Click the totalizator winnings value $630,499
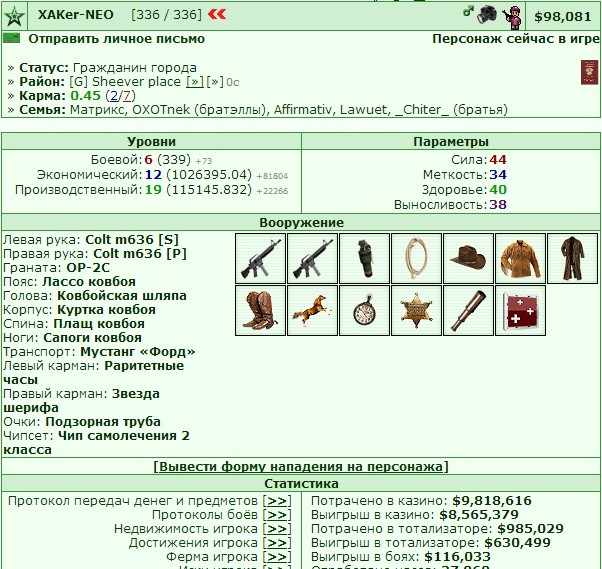 pos(517,543)
